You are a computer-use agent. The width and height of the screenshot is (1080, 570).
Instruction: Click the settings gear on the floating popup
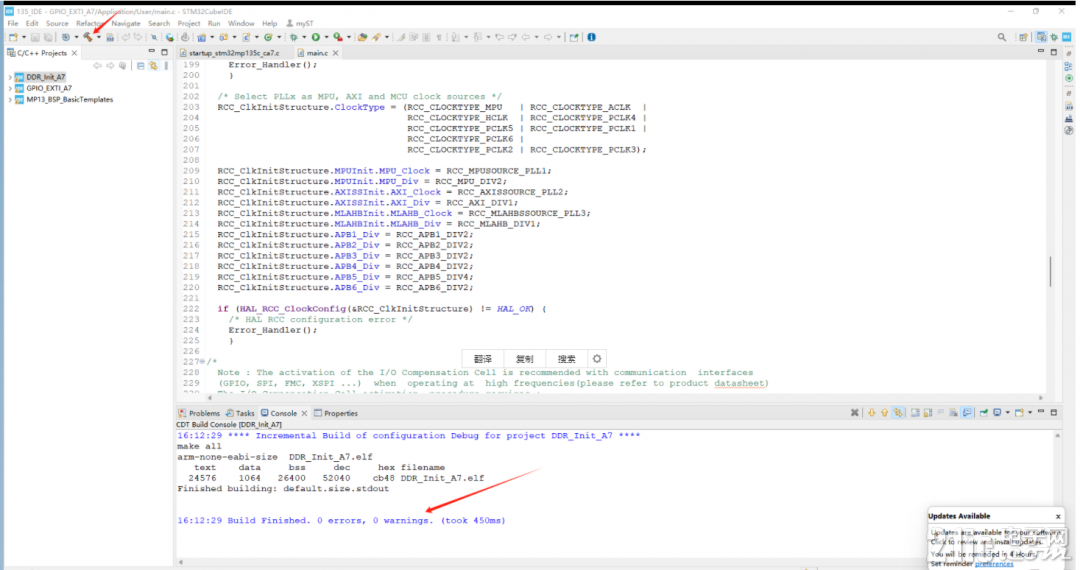[596, 359]
